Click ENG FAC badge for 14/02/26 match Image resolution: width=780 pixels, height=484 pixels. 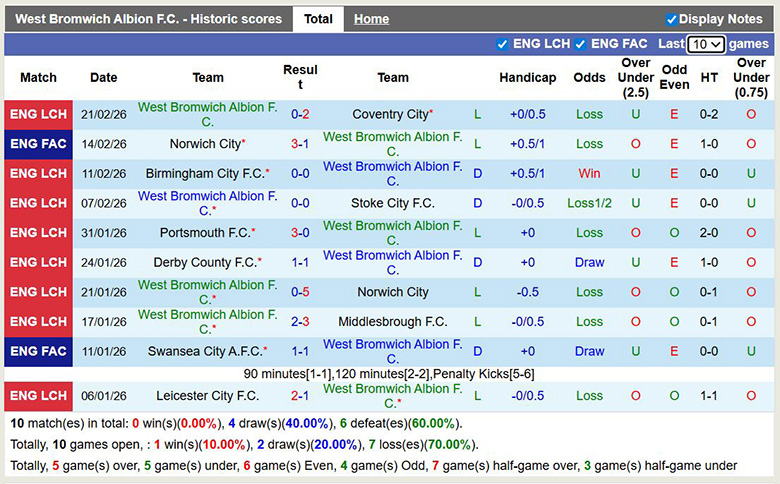(38, 144)
